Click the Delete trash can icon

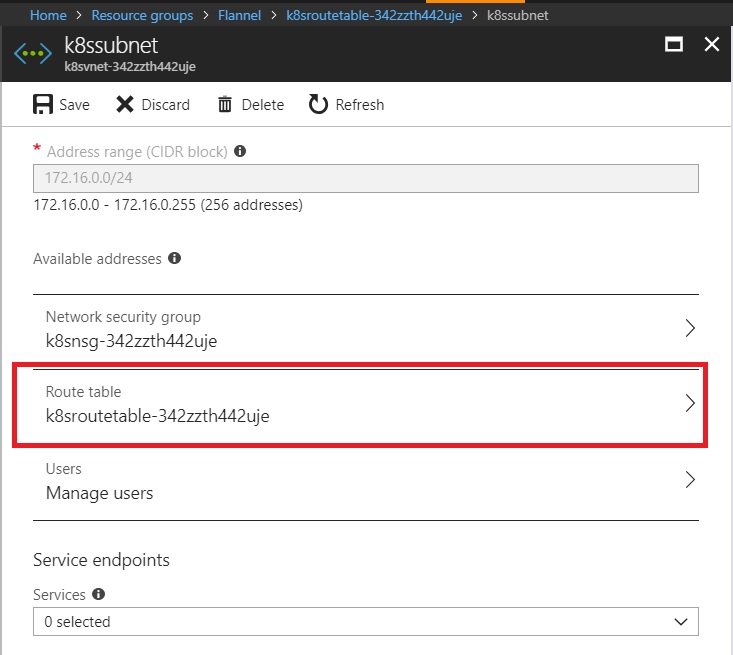click(225, 104)
